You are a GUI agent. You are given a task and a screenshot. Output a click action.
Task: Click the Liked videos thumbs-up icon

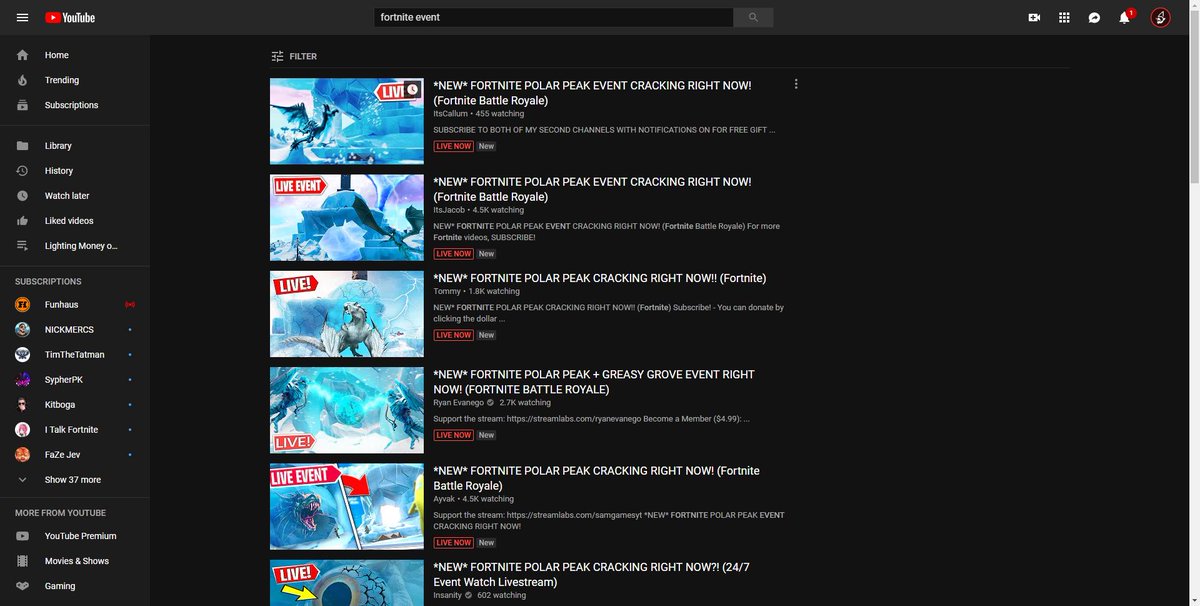coord(22,221)
